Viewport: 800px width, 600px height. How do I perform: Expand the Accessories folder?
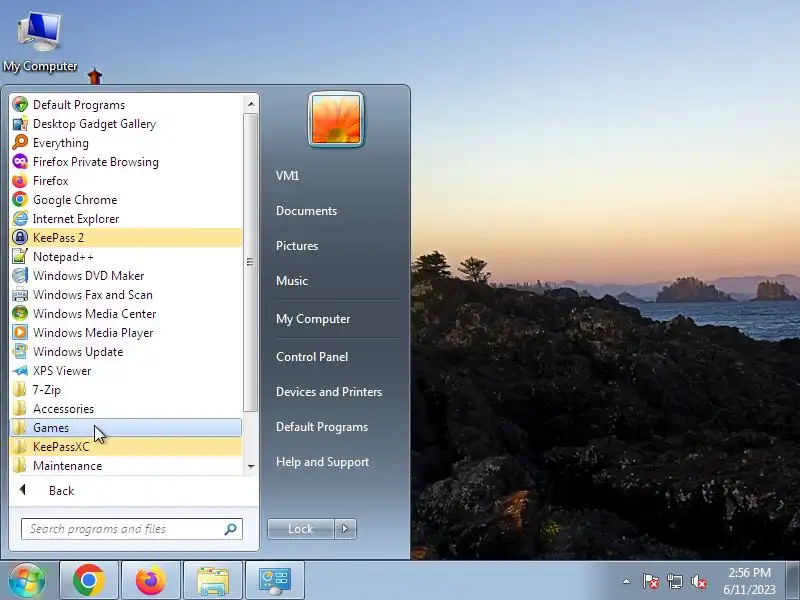tap(126, 409)
